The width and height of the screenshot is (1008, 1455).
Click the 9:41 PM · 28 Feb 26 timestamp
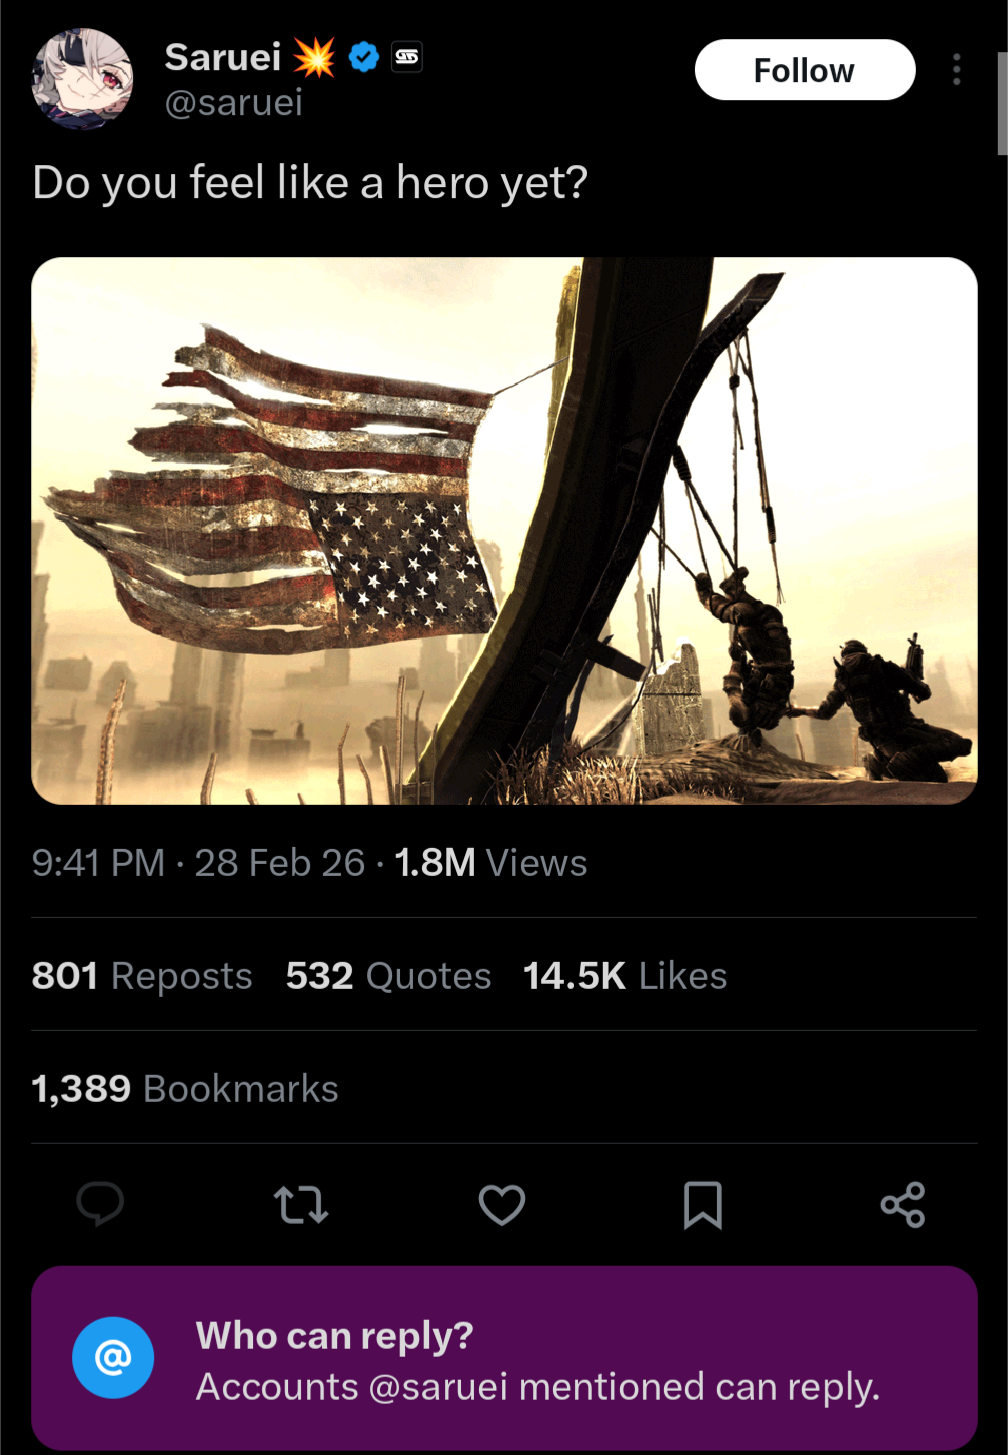(x=198, y=863)
